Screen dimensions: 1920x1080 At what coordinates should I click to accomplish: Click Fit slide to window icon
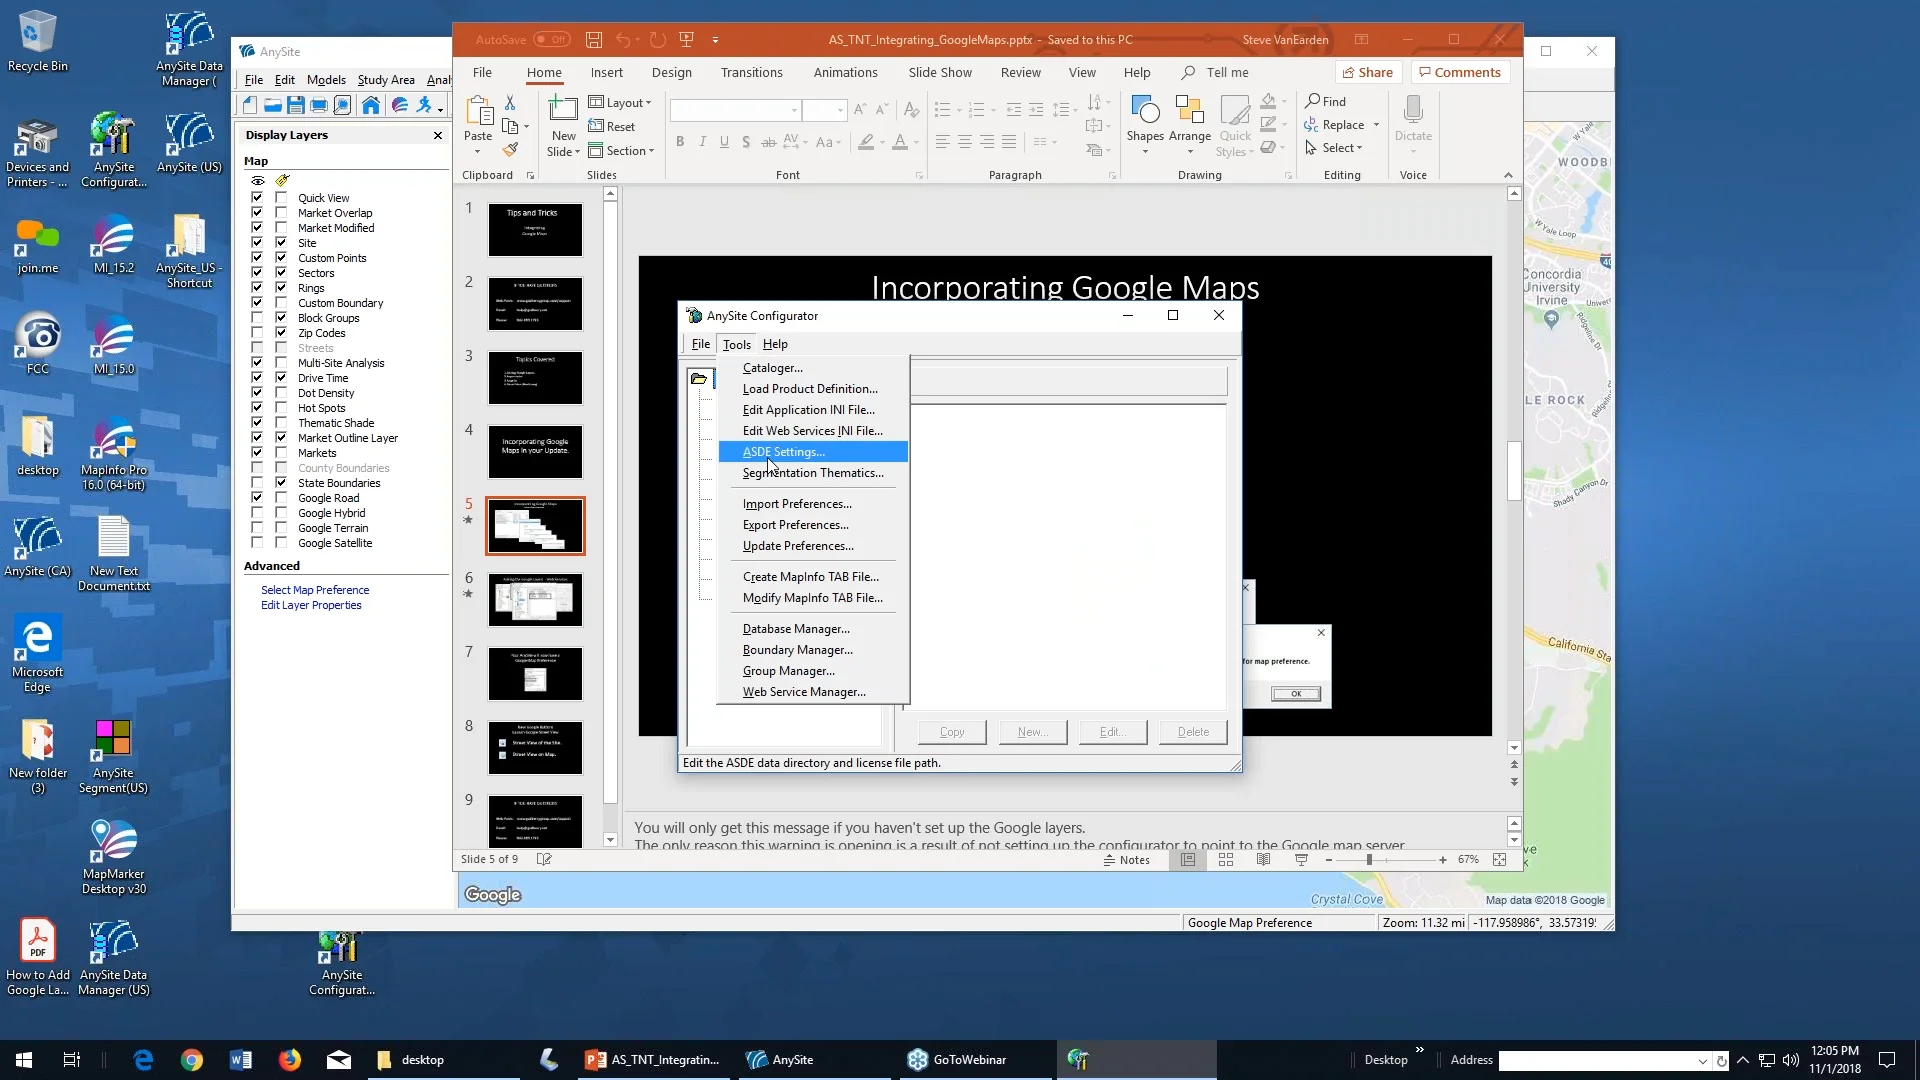click(1499, 860)
